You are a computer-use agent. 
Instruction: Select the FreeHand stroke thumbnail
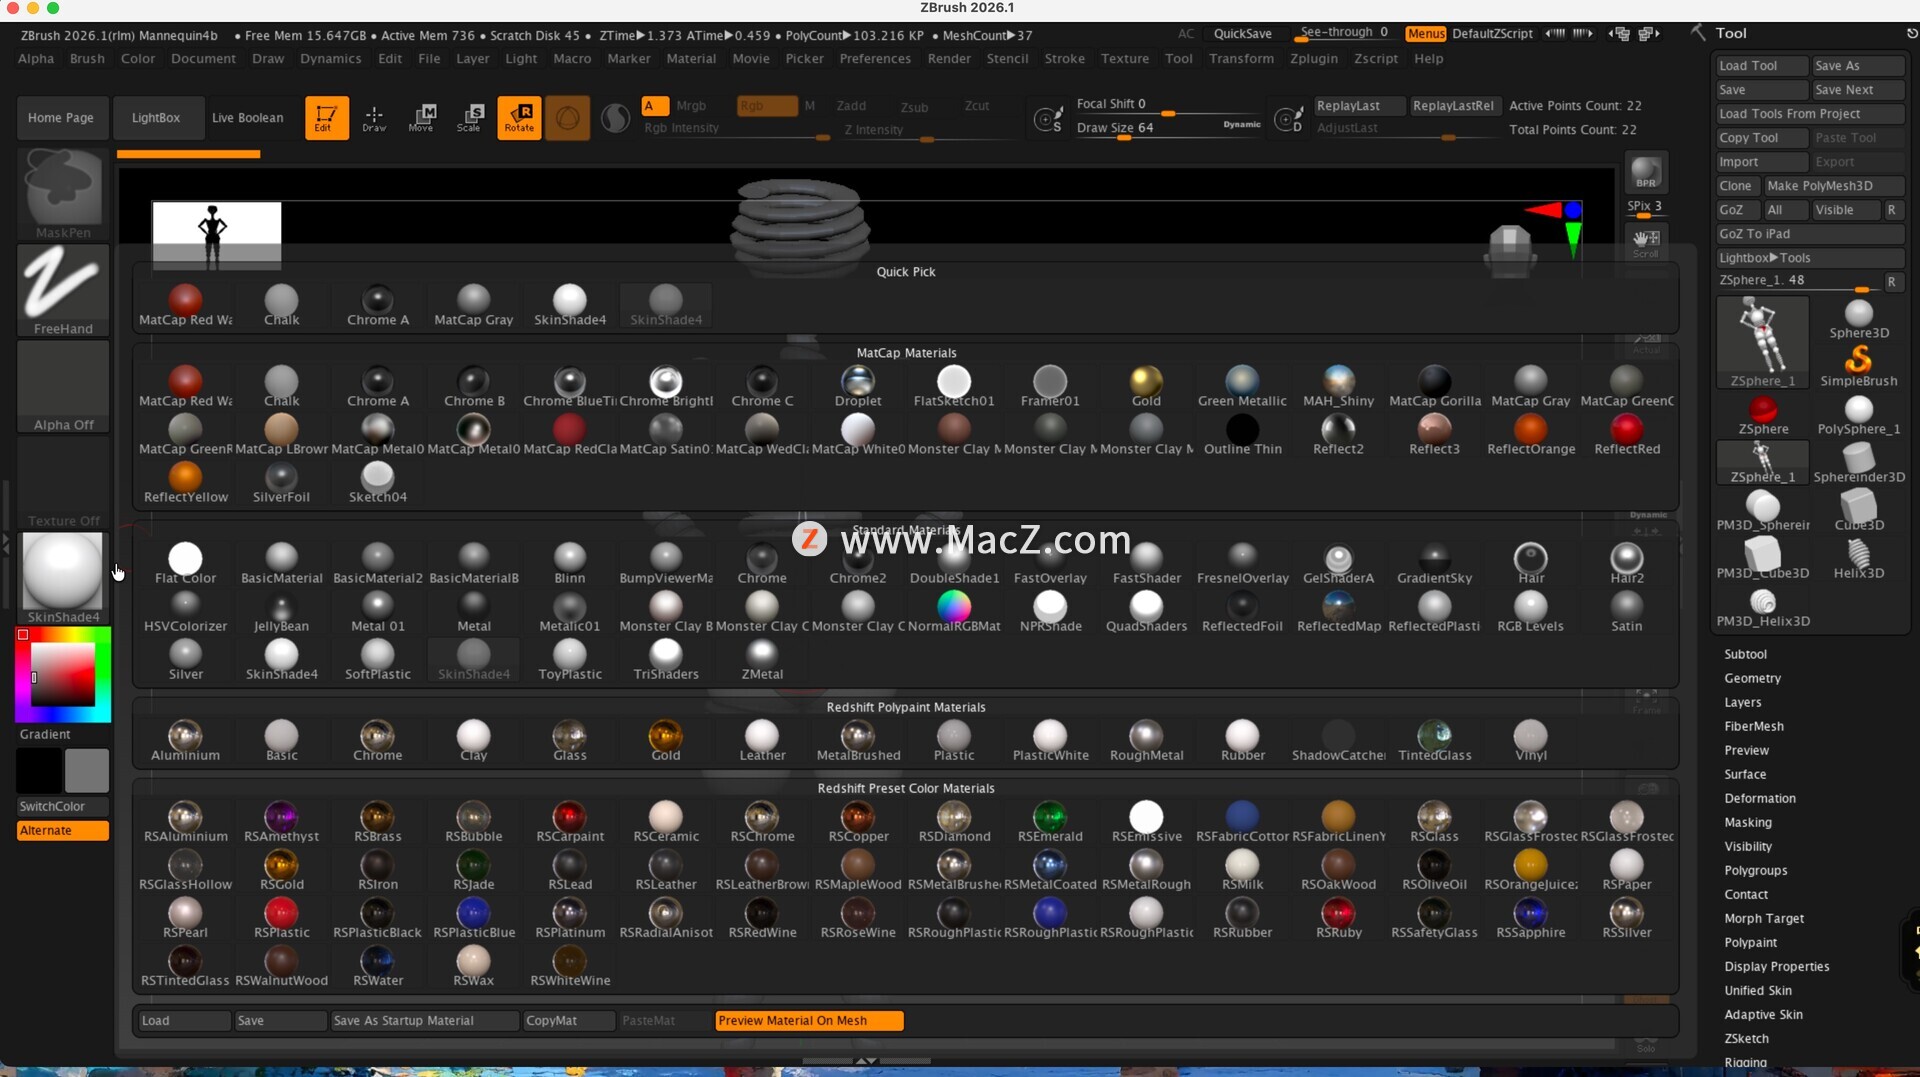(63, 290)
